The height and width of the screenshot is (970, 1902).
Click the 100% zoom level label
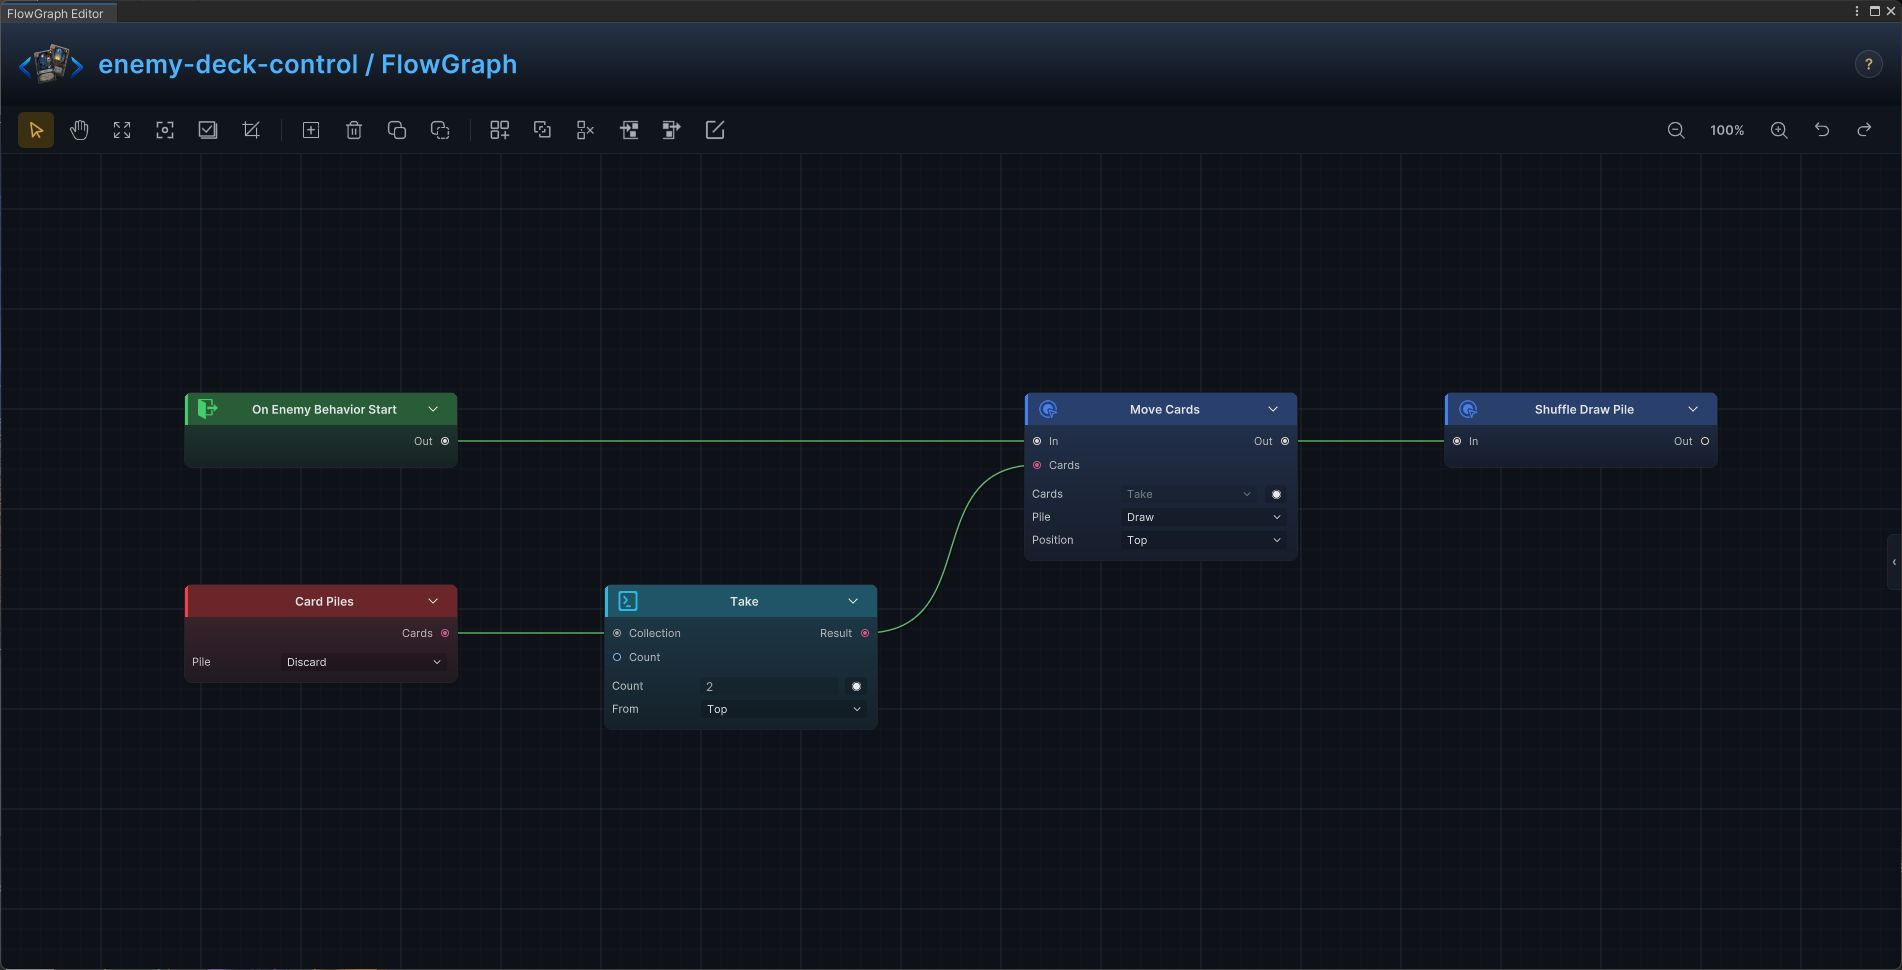click(1727, 130)
